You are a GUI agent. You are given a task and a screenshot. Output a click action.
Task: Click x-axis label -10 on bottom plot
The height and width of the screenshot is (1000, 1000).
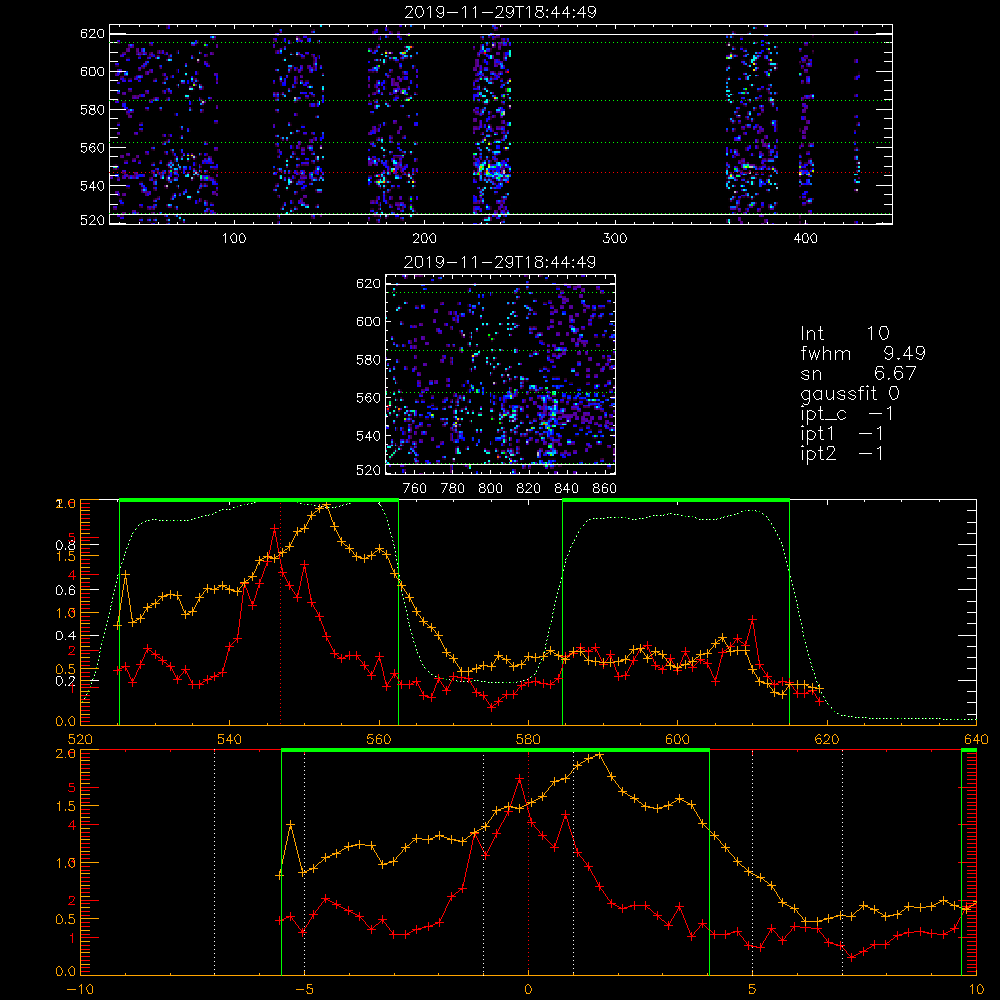click(80, 990)
